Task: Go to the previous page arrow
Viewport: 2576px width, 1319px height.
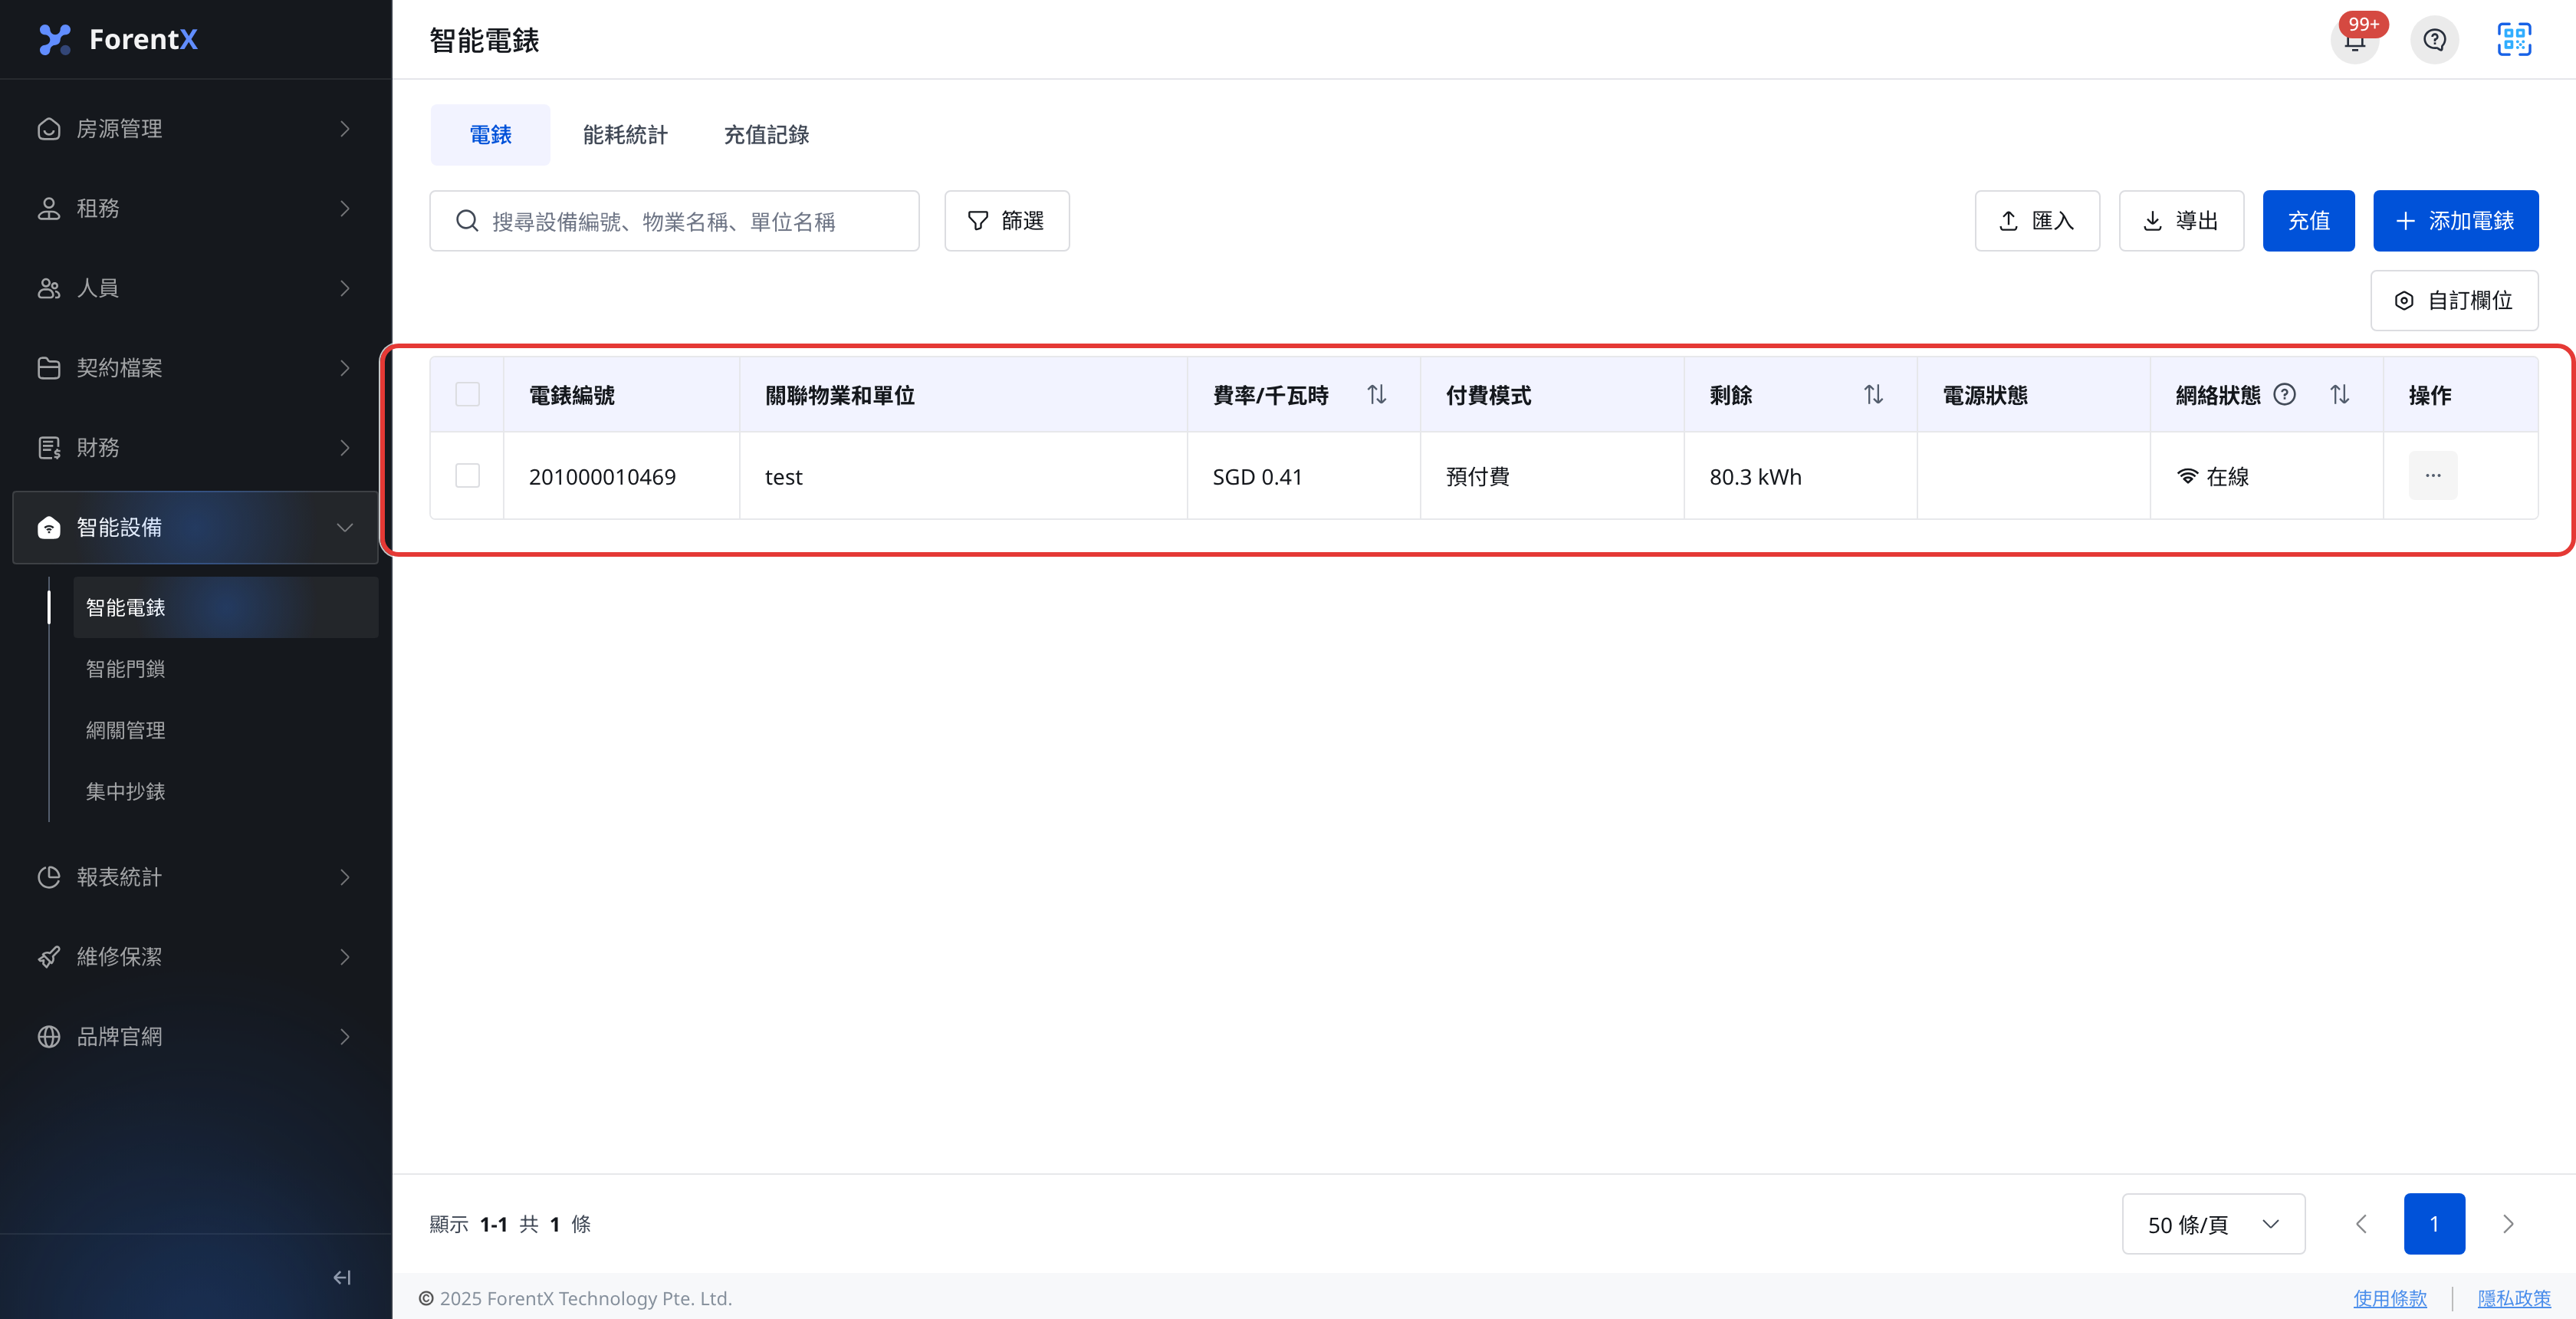Action: point(2361,1224)
